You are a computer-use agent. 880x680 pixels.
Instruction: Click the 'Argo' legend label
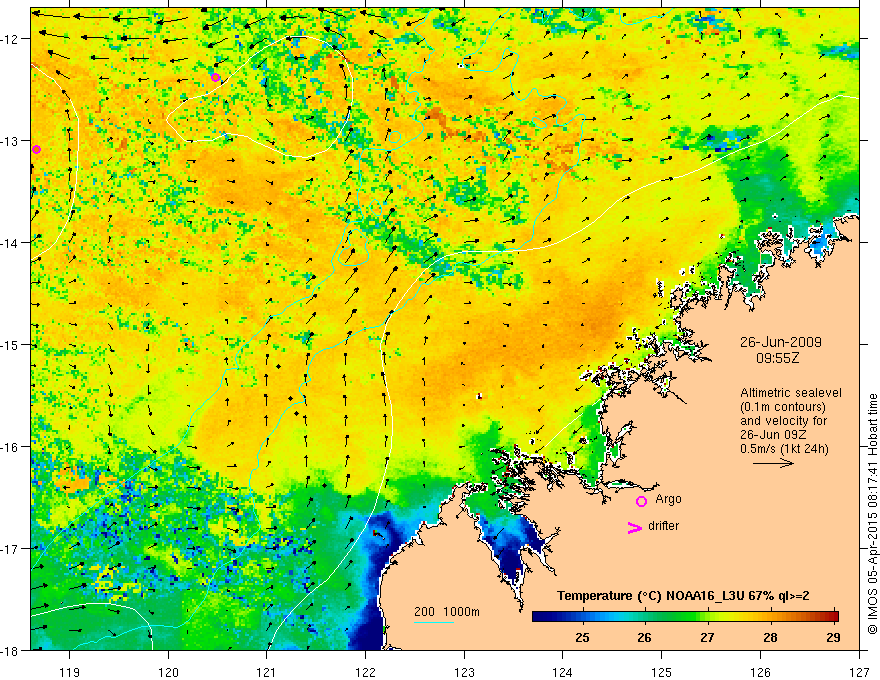pos(668,499)
